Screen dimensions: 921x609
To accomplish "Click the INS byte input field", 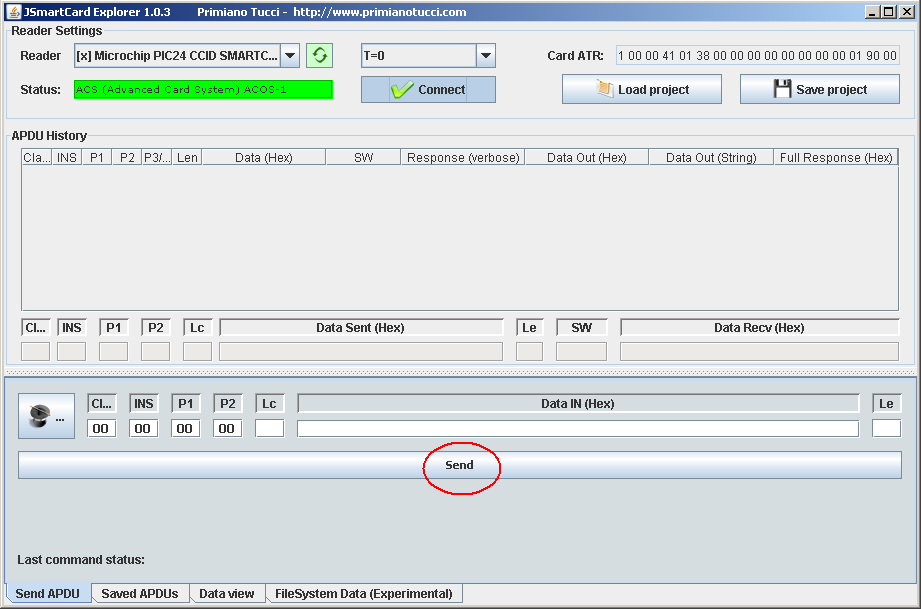I will 143,428.
